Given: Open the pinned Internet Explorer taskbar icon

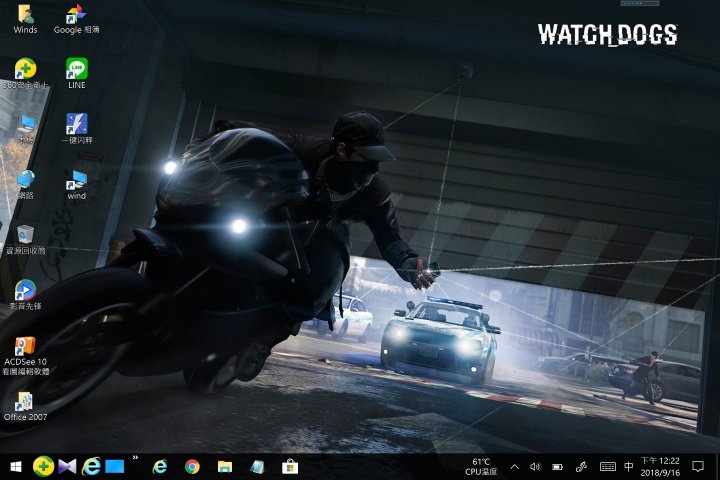Looking at the screenshot, I should pyautogui.click(x=160, y=467).
